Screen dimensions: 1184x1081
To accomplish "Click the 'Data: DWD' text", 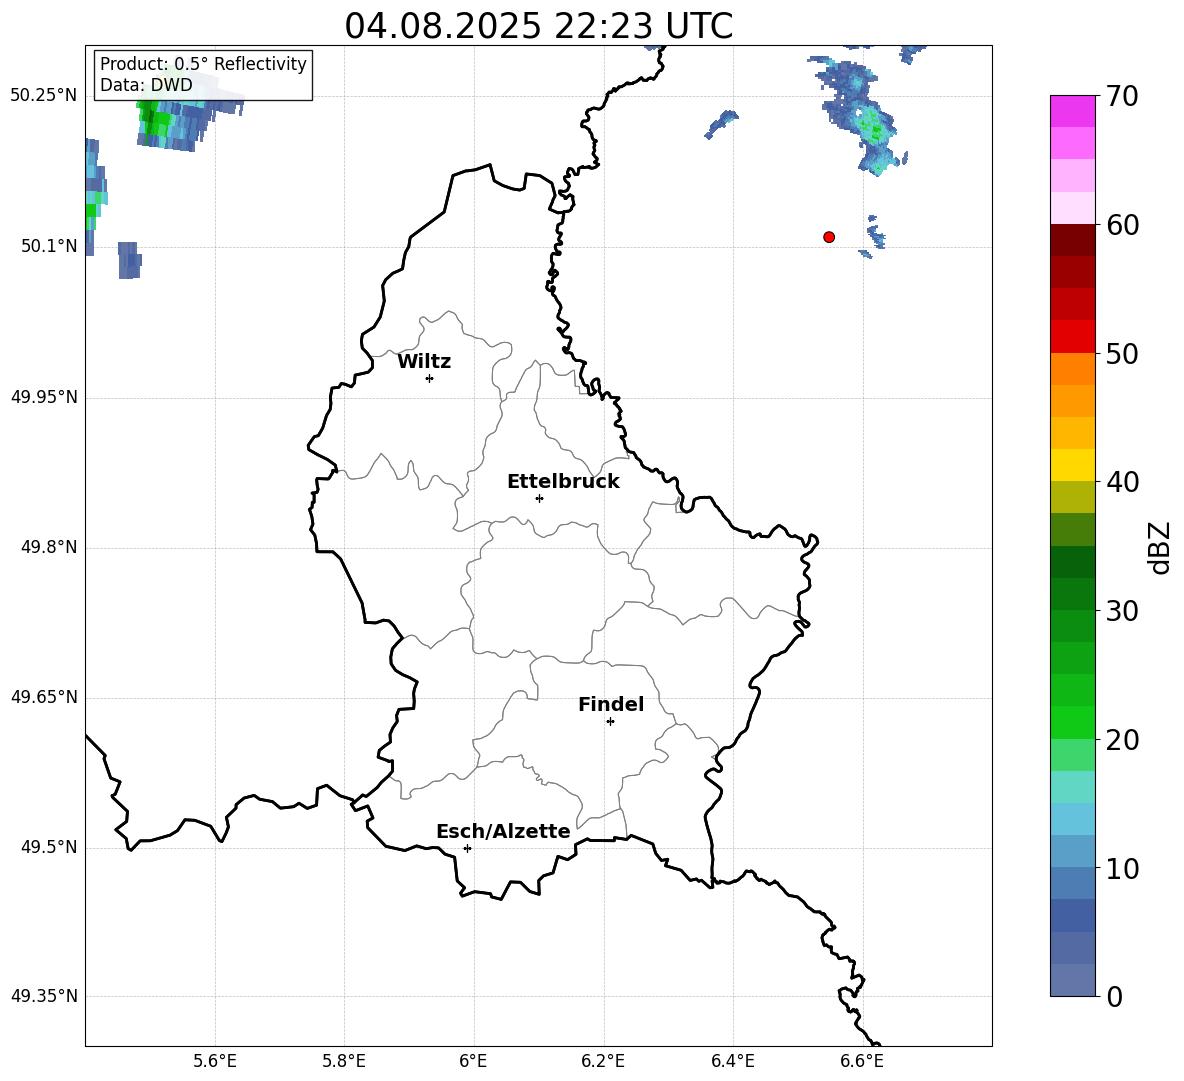I will 146,85.
